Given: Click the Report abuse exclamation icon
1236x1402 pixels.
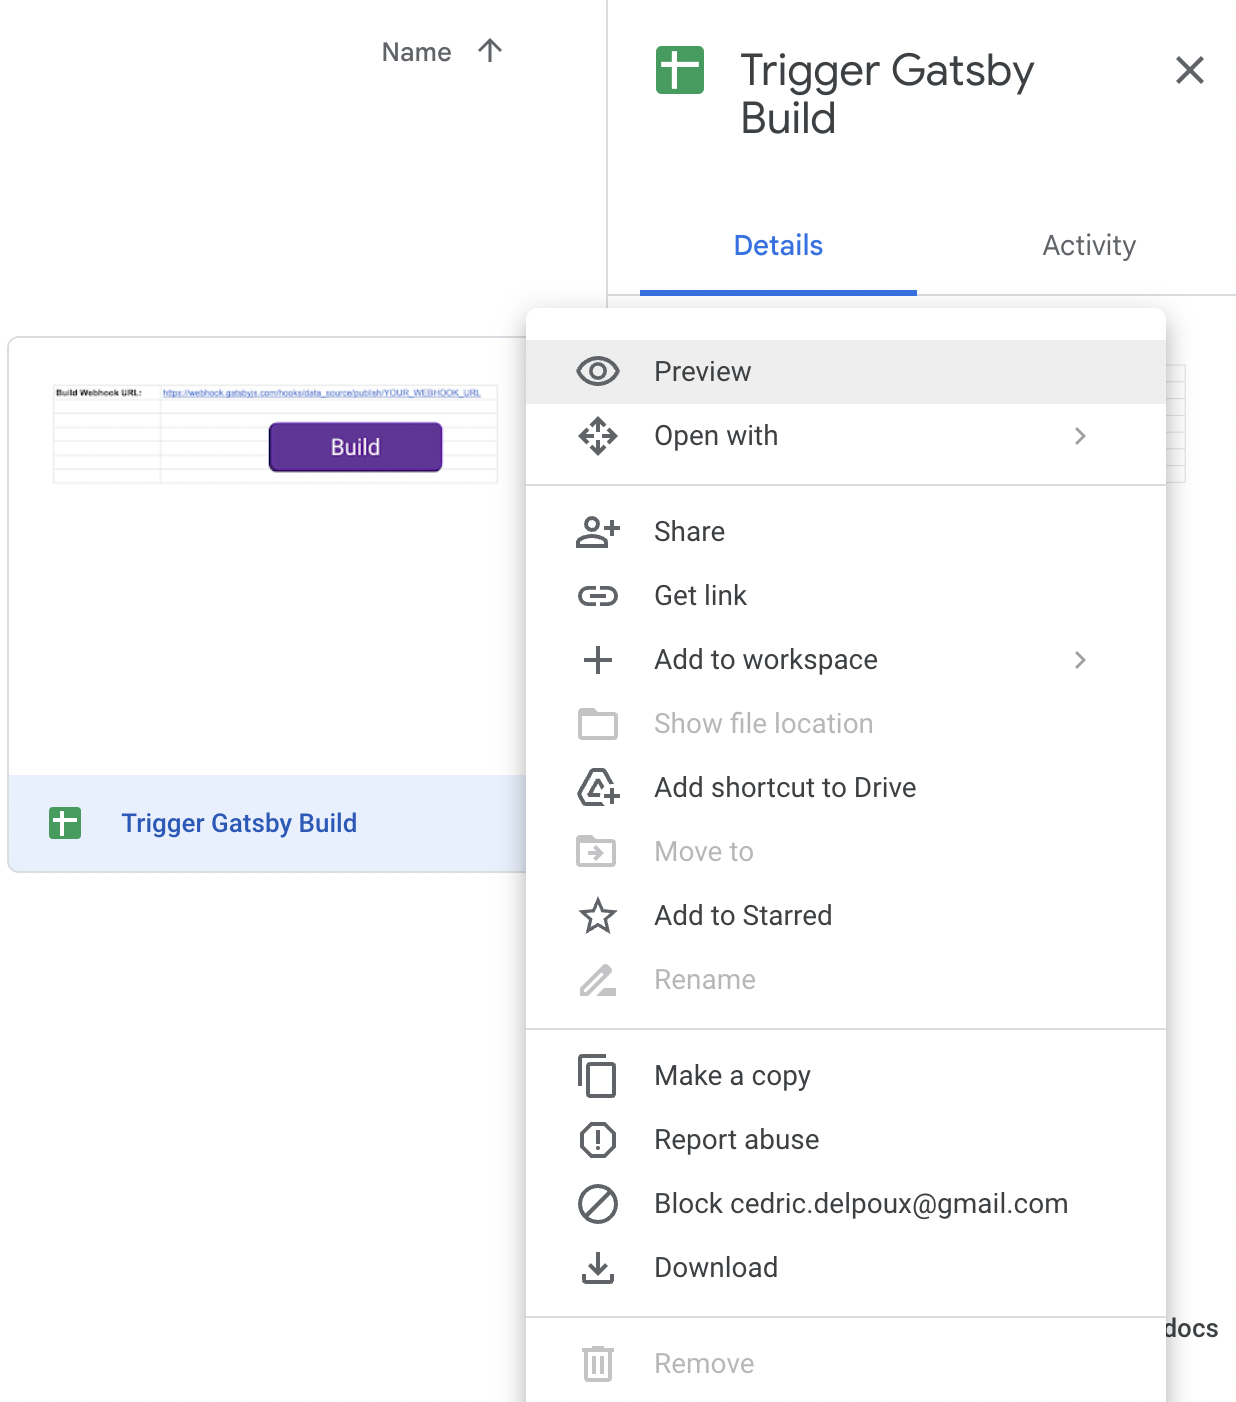Looking at the screenshot, I should click(598, 1140).
